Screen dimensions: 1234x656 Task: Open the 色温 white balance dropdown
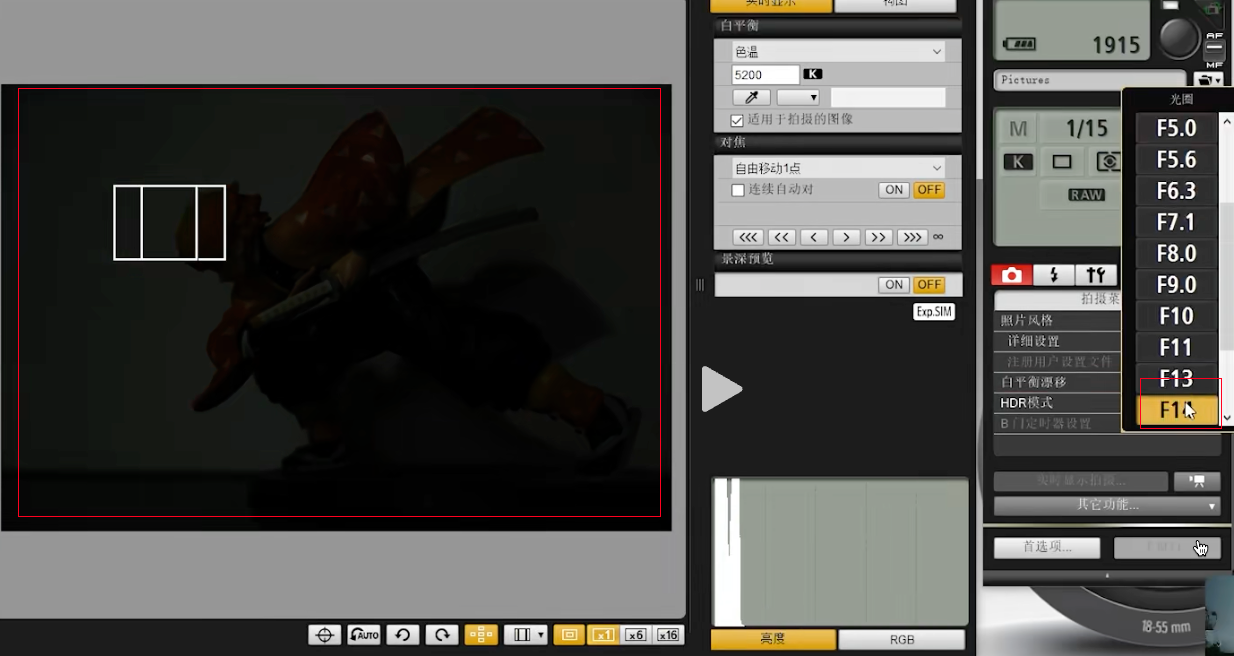[x=838, y=51]
